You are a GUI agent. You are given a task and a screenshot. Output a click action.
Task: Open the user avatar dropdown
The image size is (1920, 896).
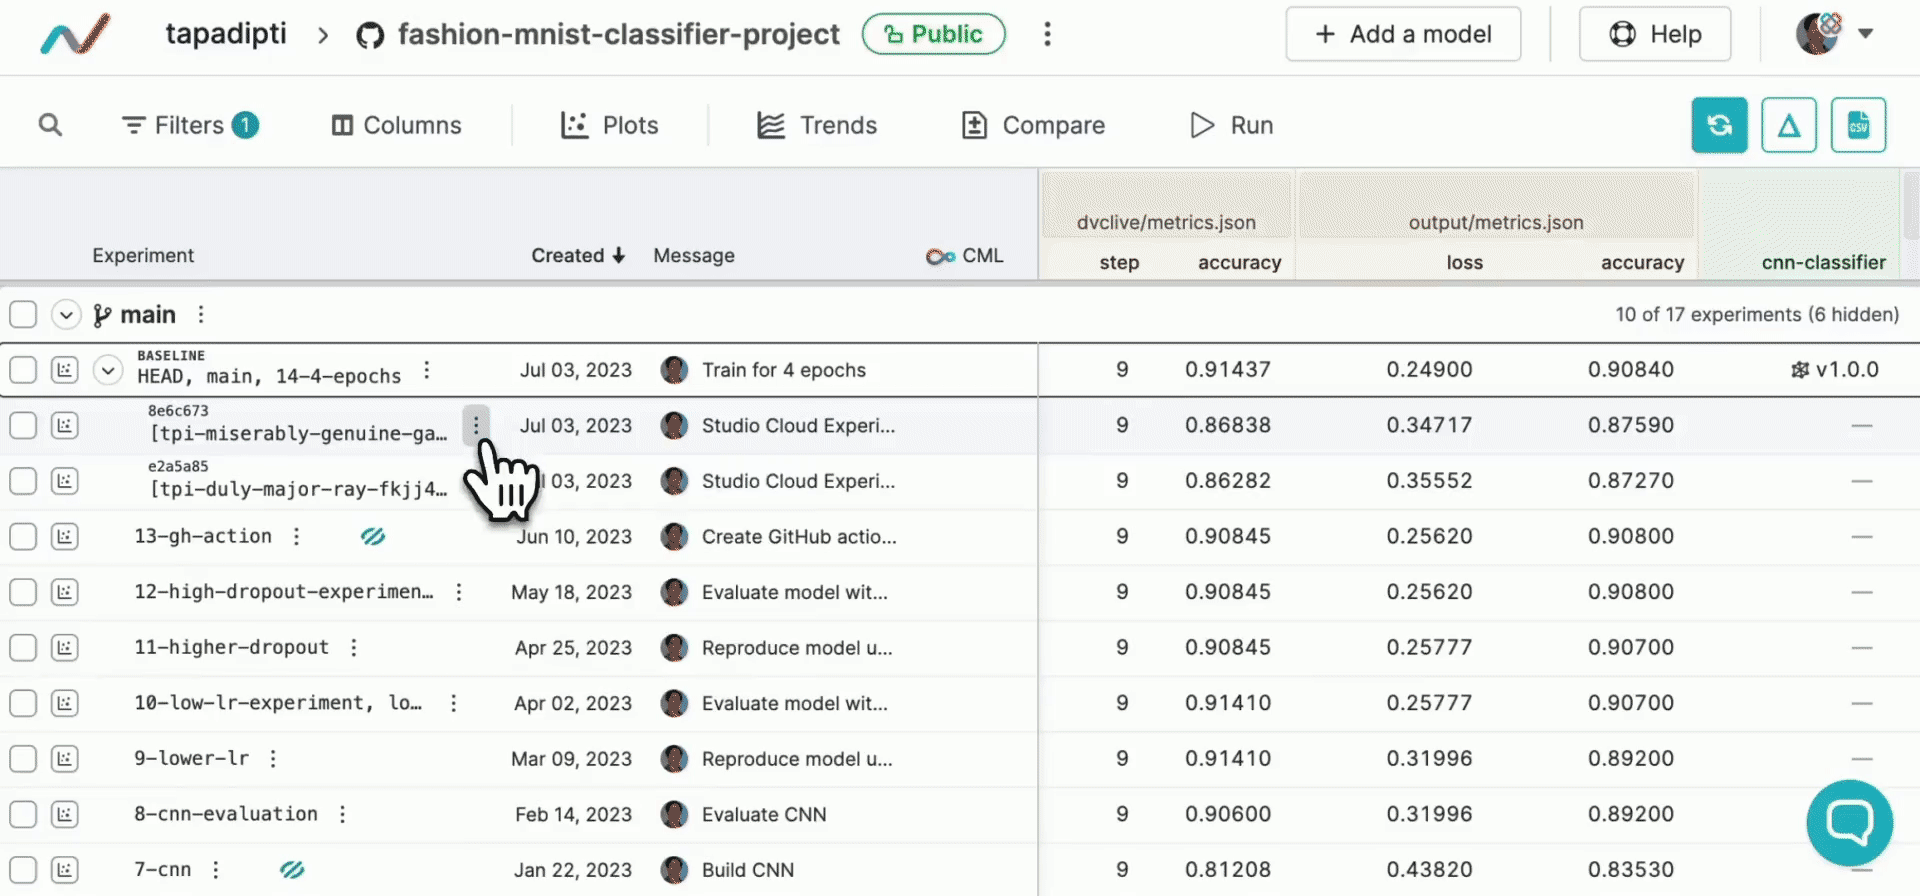tap(1834, 34)
